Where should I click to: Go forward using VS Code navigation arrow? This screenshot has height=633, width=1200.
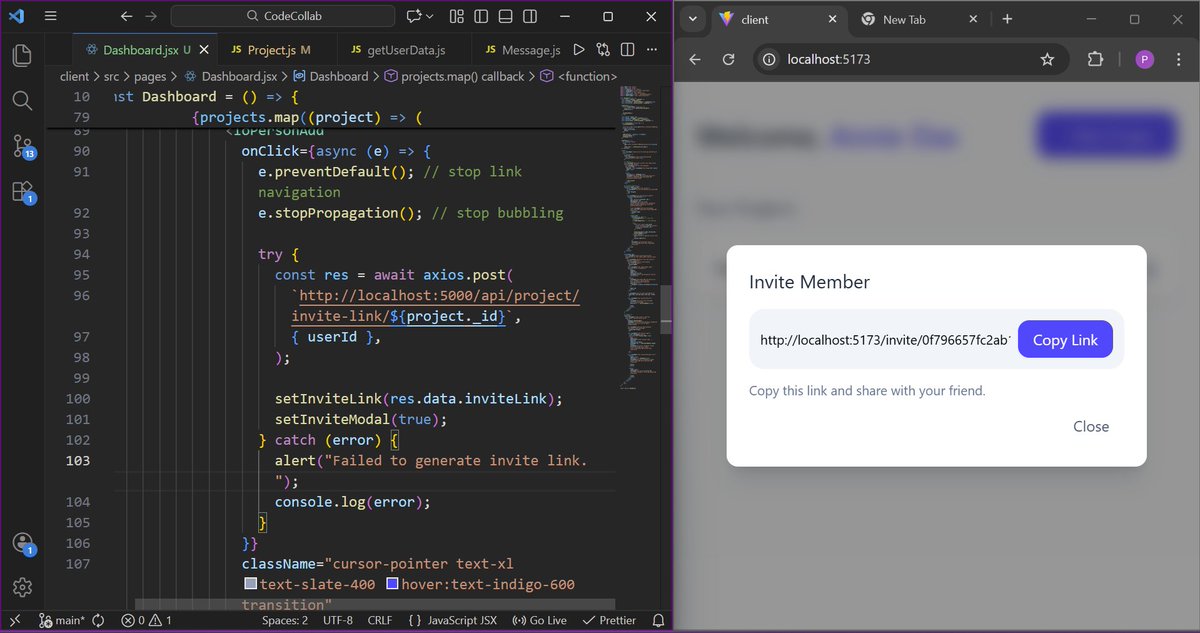[150, 17]
